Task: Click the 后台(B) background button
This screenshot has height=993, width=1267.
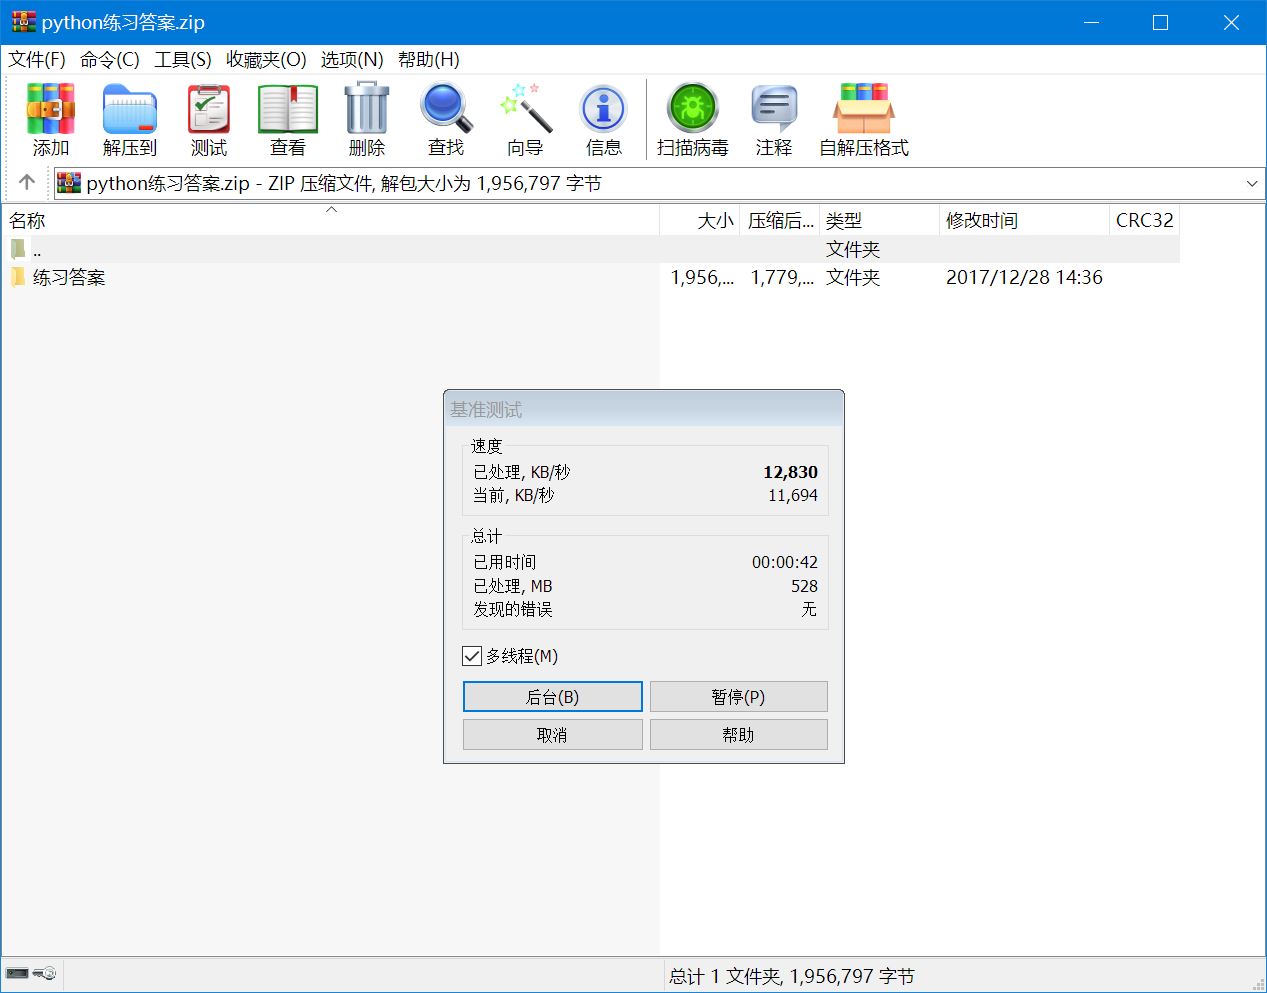Action: coord(552,696)
